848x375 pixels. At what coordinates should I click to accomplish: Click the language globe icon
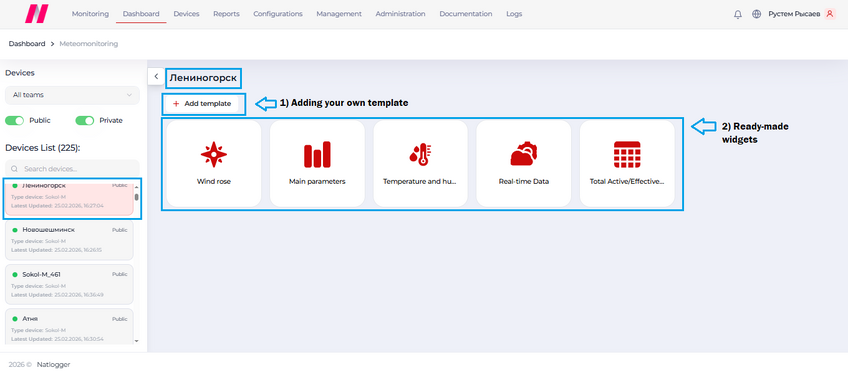click(757, 15)
